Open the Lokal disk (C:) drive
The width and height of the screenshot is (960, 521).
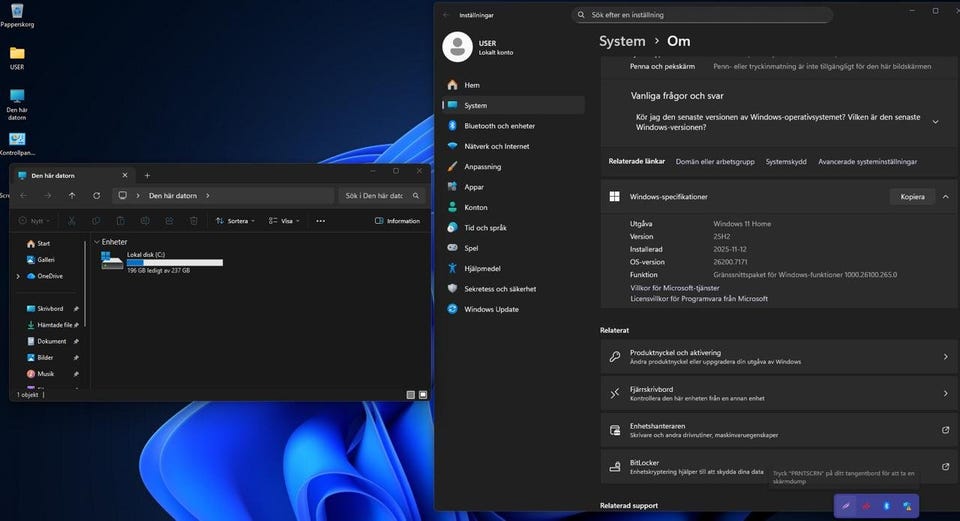tap(145, 255)
